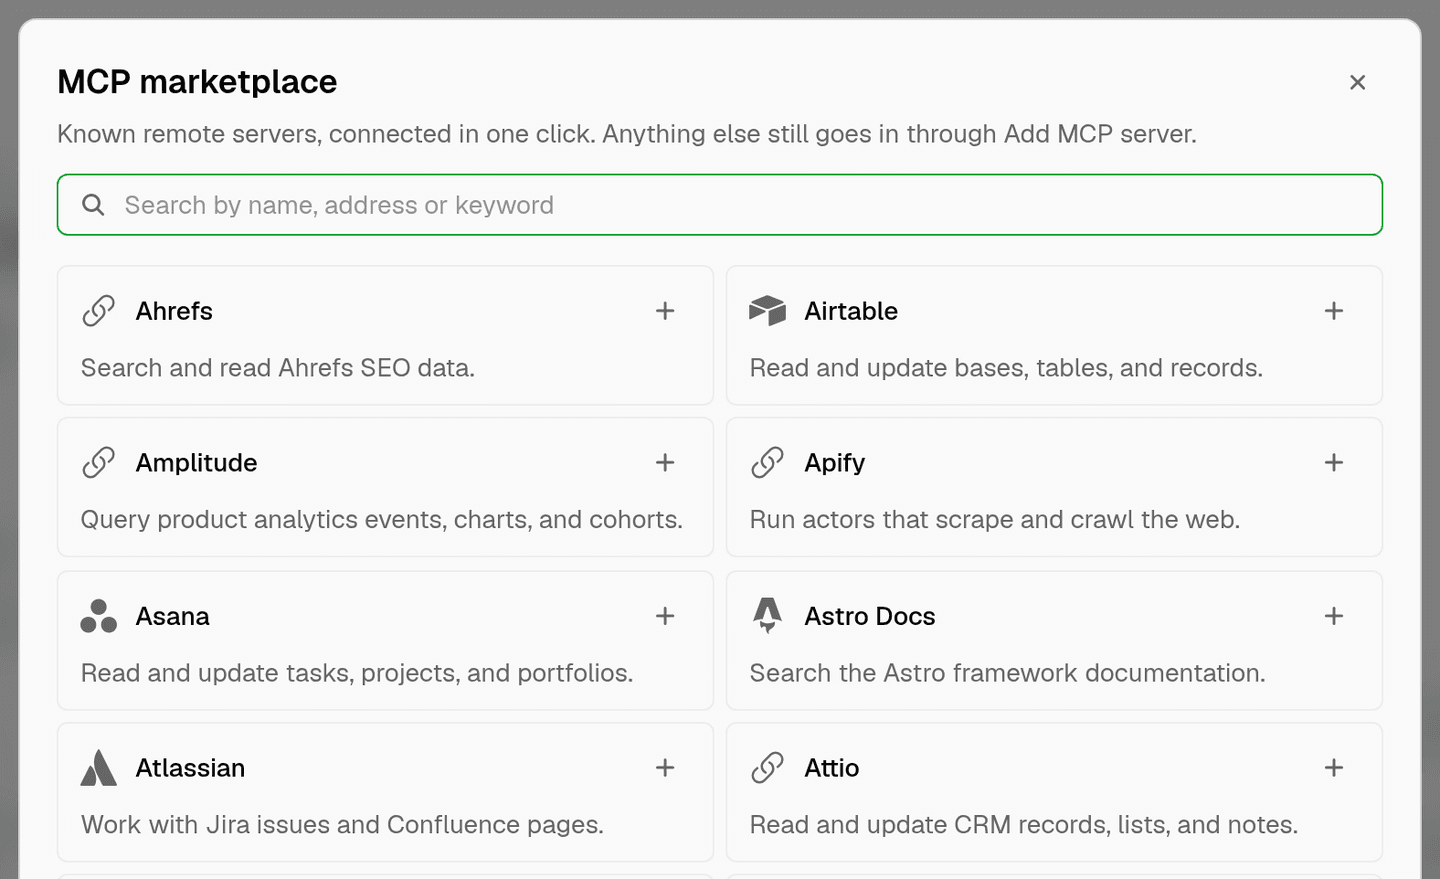
Task: Select the Atlassian title text
Action: click(190, 768)
